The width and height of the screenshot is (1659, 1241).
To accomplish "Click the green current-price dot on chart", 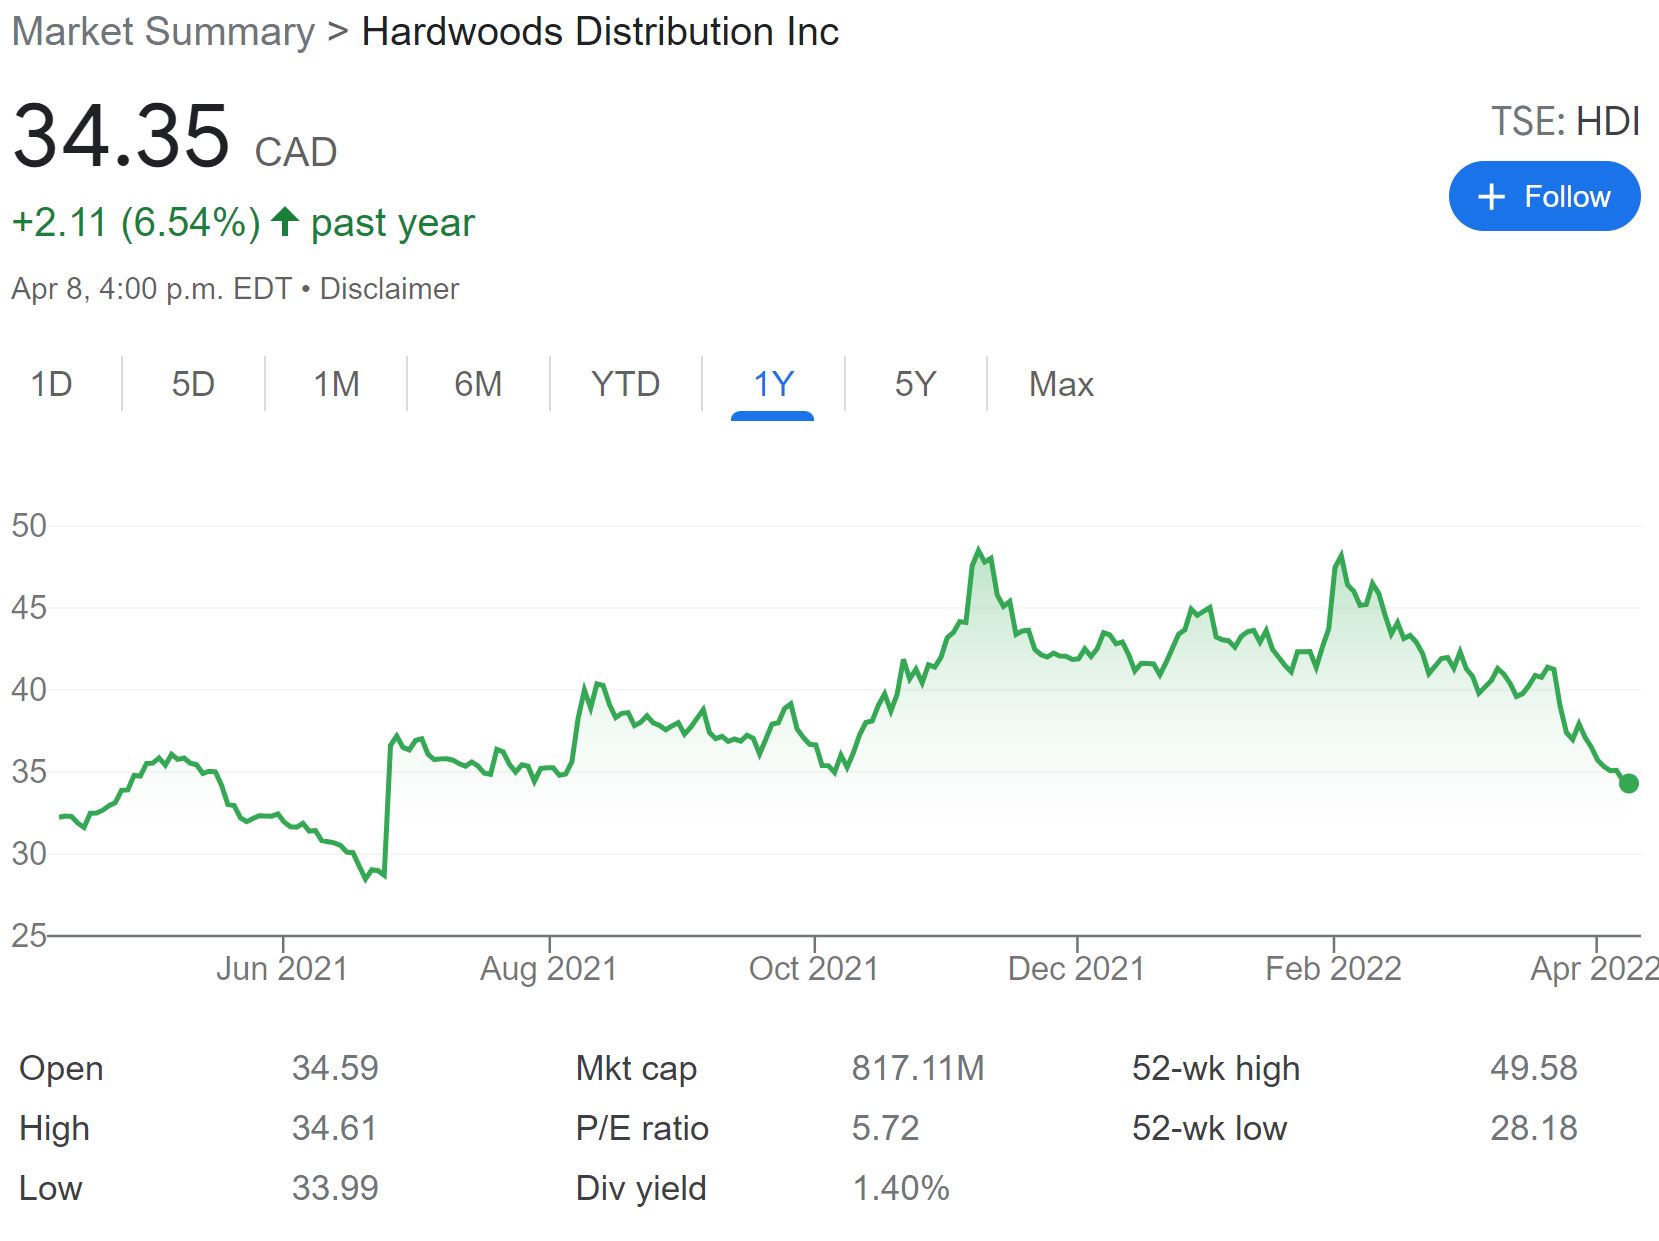I will point(1629,783).
